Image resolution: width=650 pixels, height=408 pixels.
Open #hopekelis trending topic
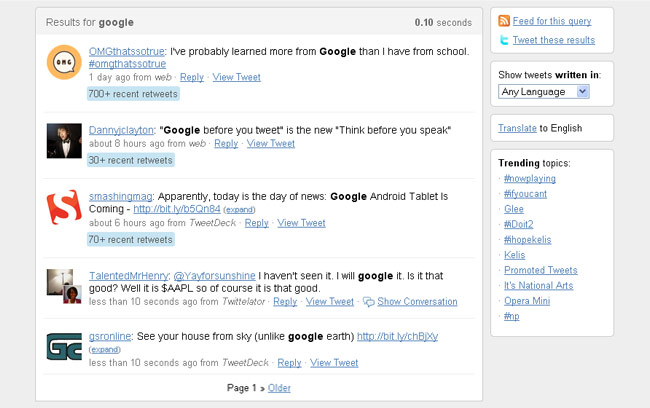tap(528, 240)
